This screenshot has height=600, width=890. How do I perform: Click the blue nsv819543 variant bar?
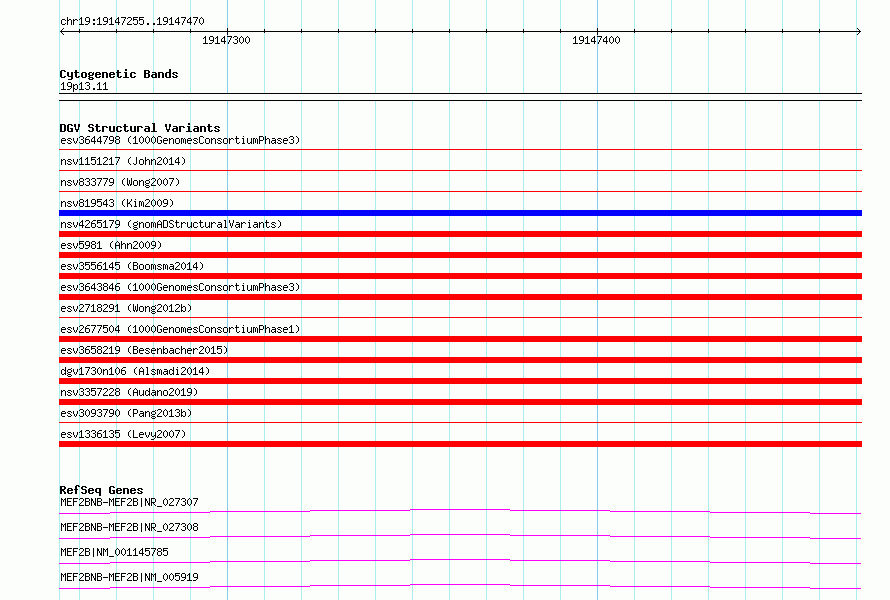click(460, 213)
